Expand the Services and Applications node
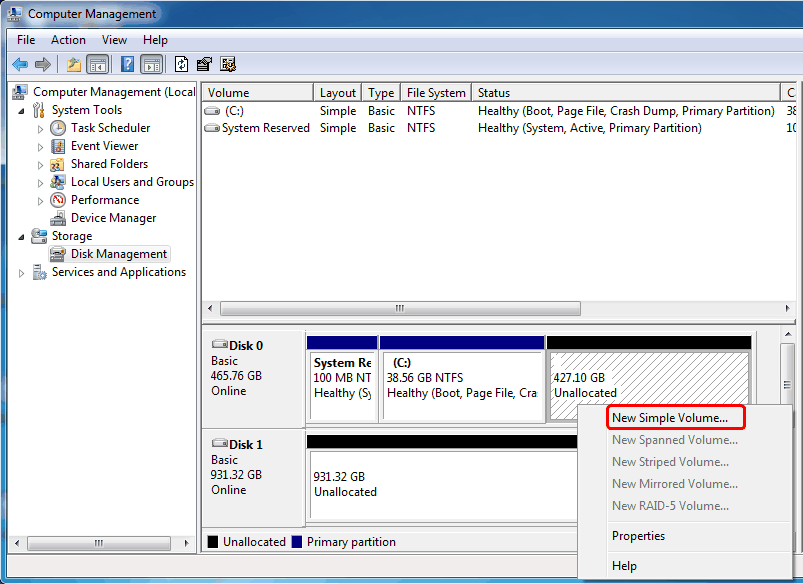803x584 pixels. [x=21, y=273]
